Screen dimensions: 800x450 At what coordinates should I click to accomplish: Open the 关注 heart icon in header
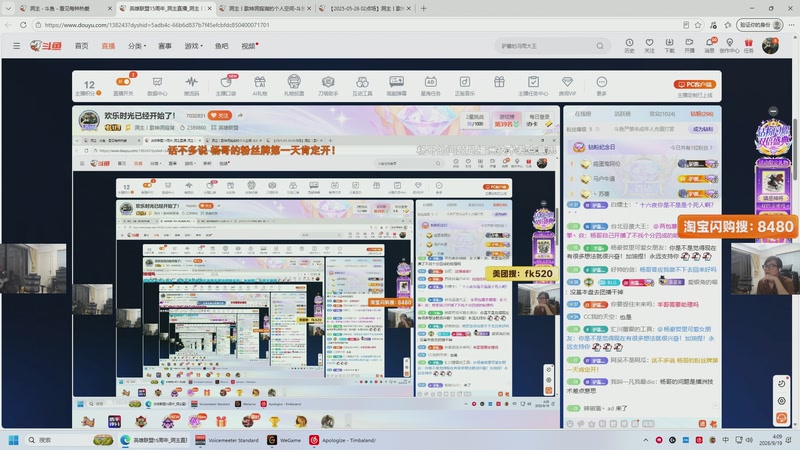point(649,43)
